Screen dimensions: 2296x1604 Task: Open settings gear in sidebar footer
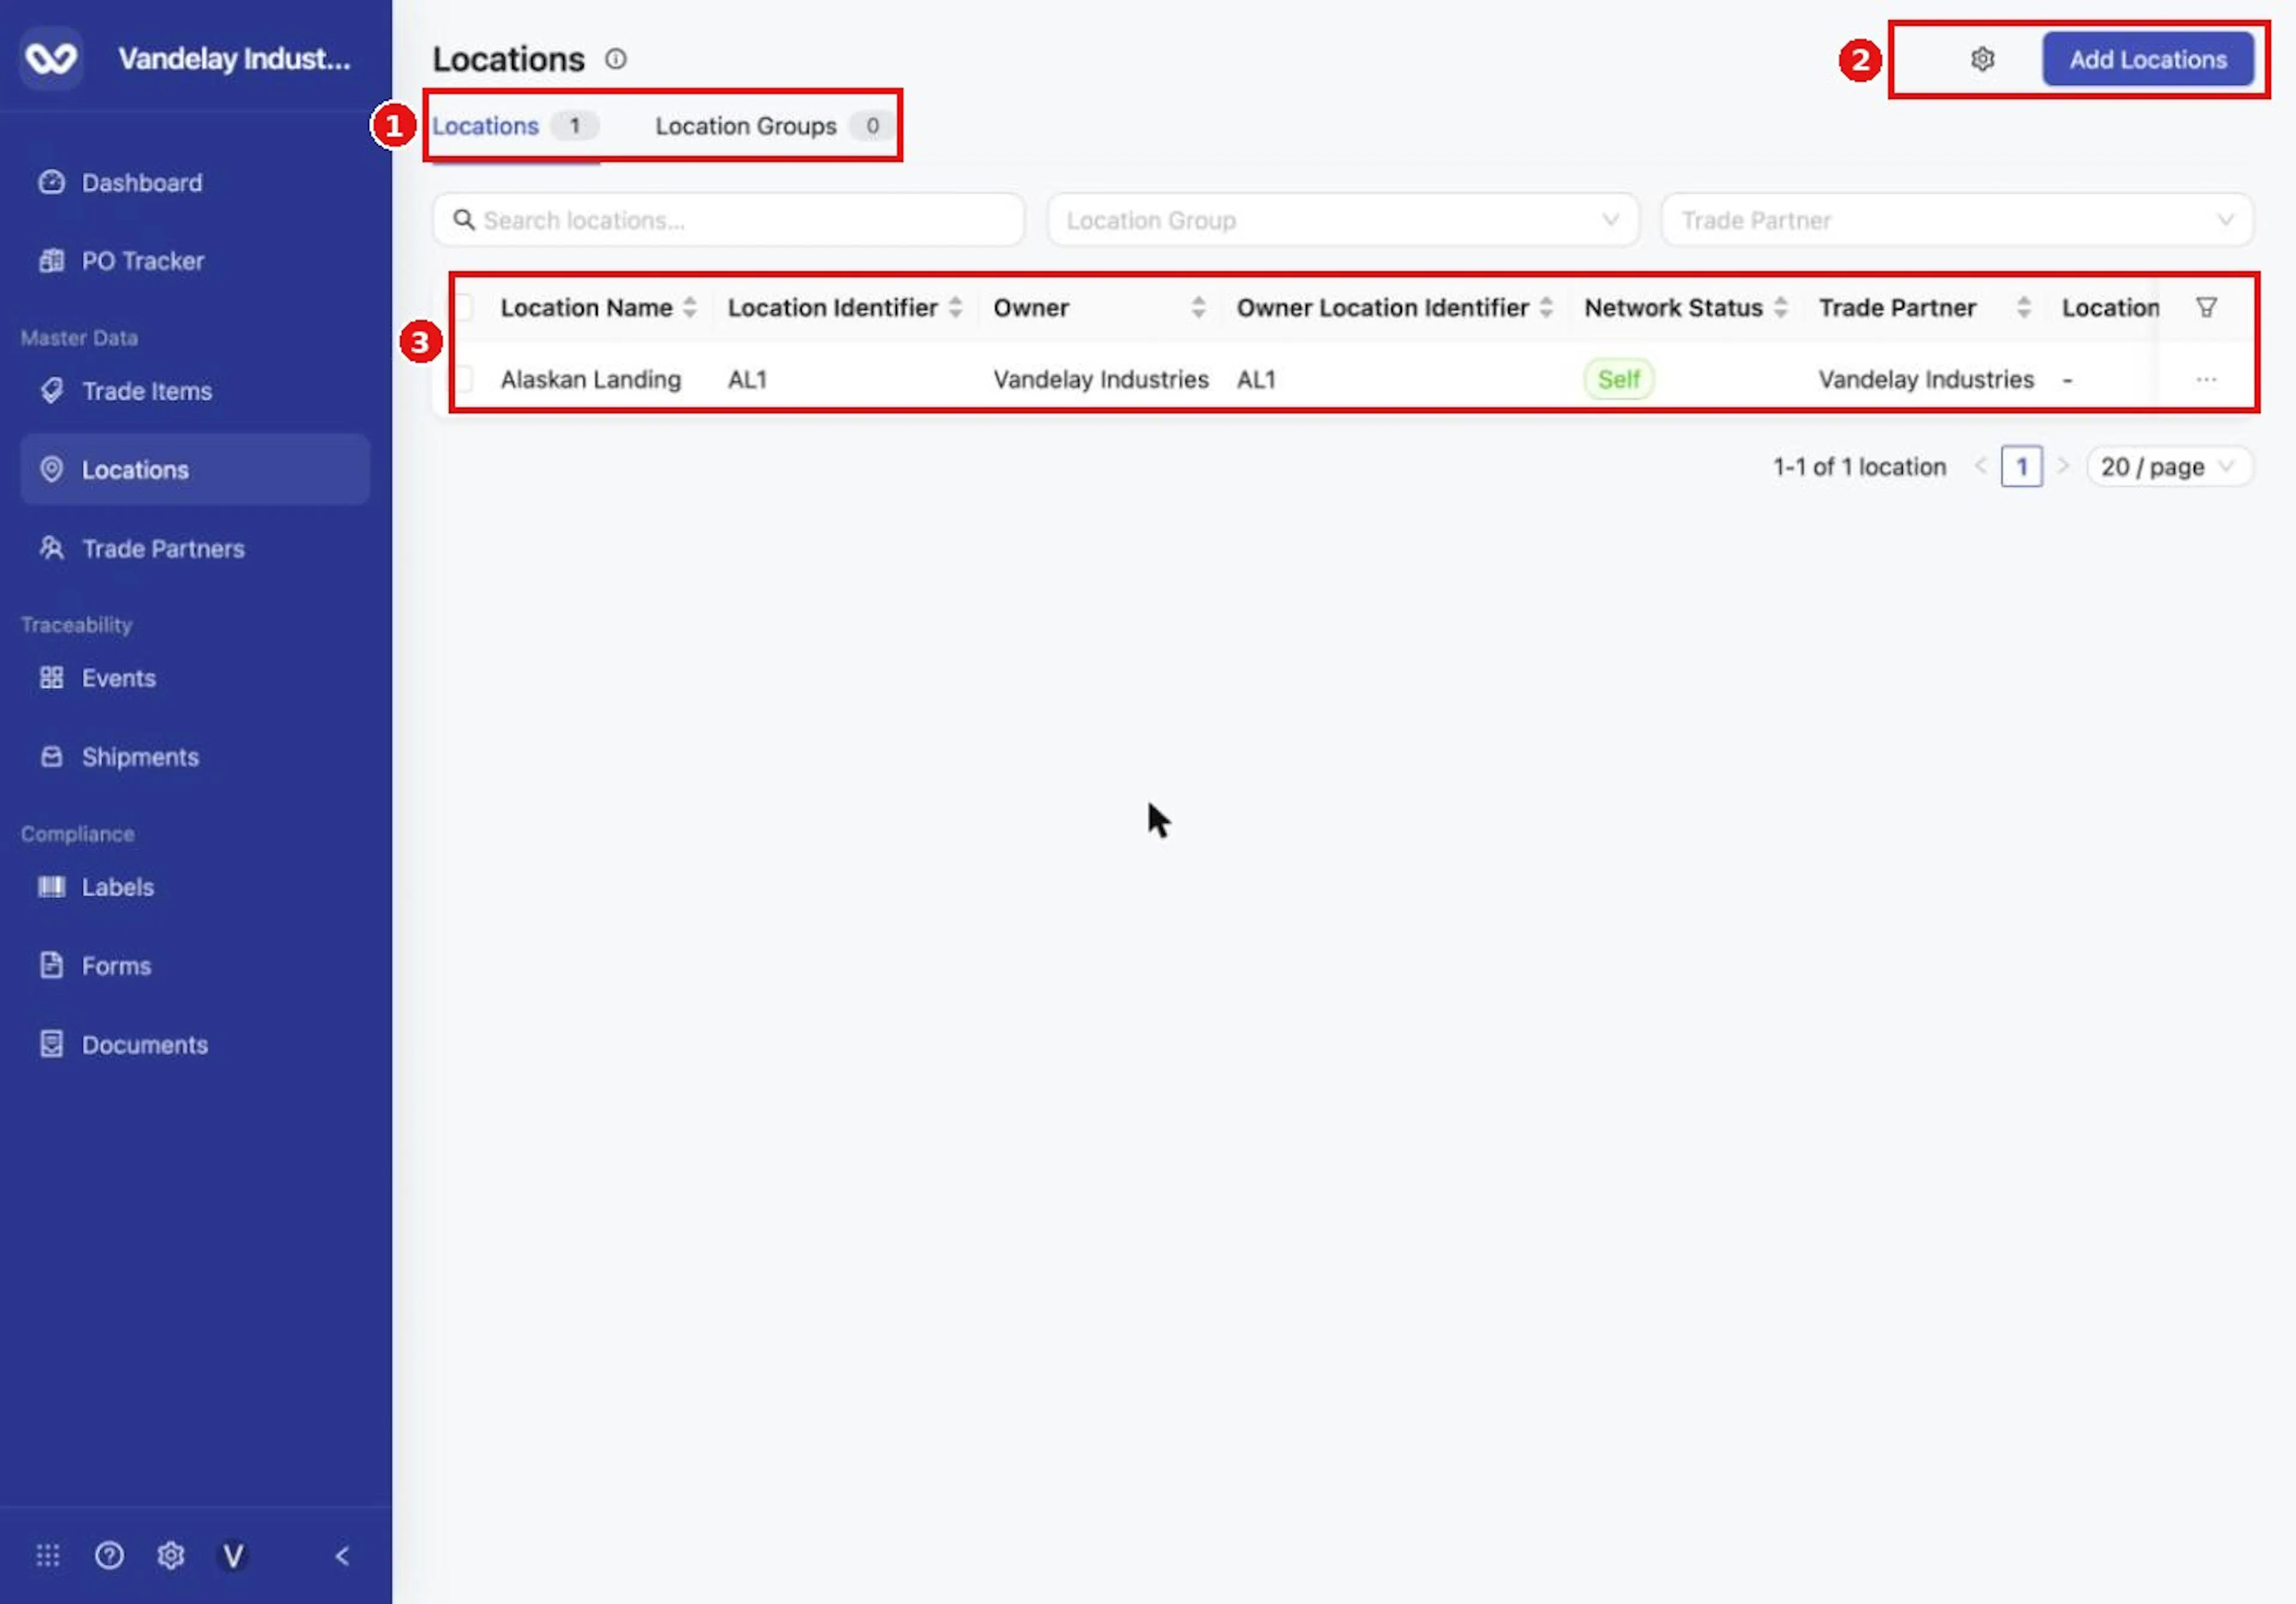[171, 1555]
